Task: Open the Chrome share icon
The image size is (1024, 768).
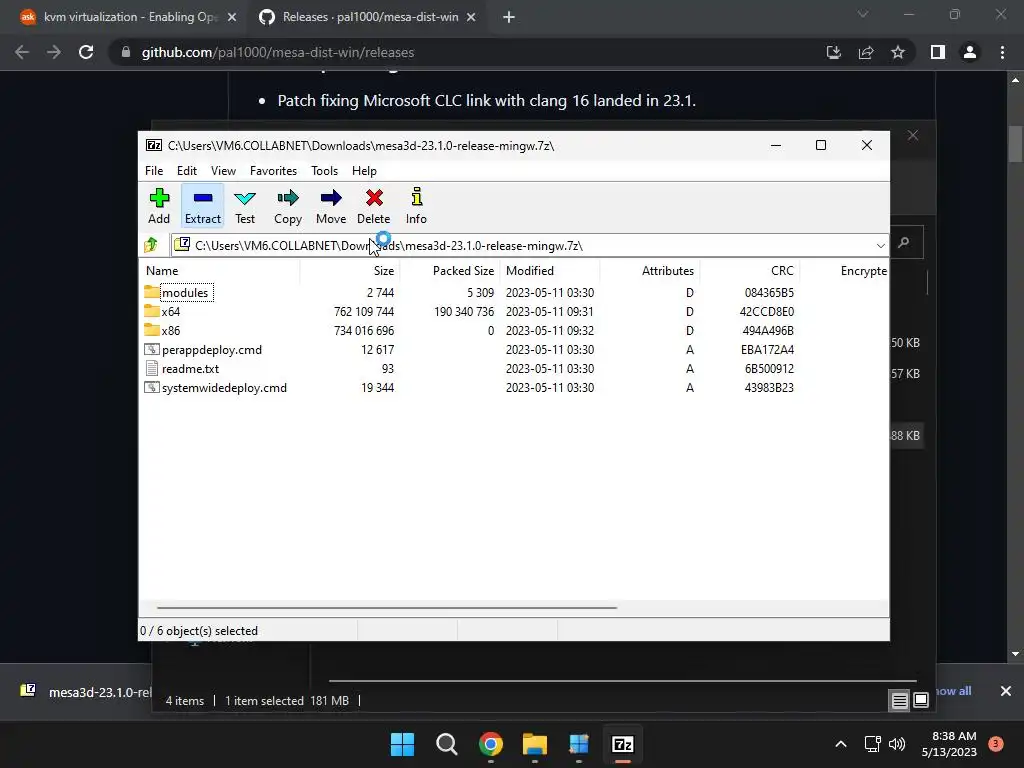Action: pyautogui.click(x=866, y=52)
